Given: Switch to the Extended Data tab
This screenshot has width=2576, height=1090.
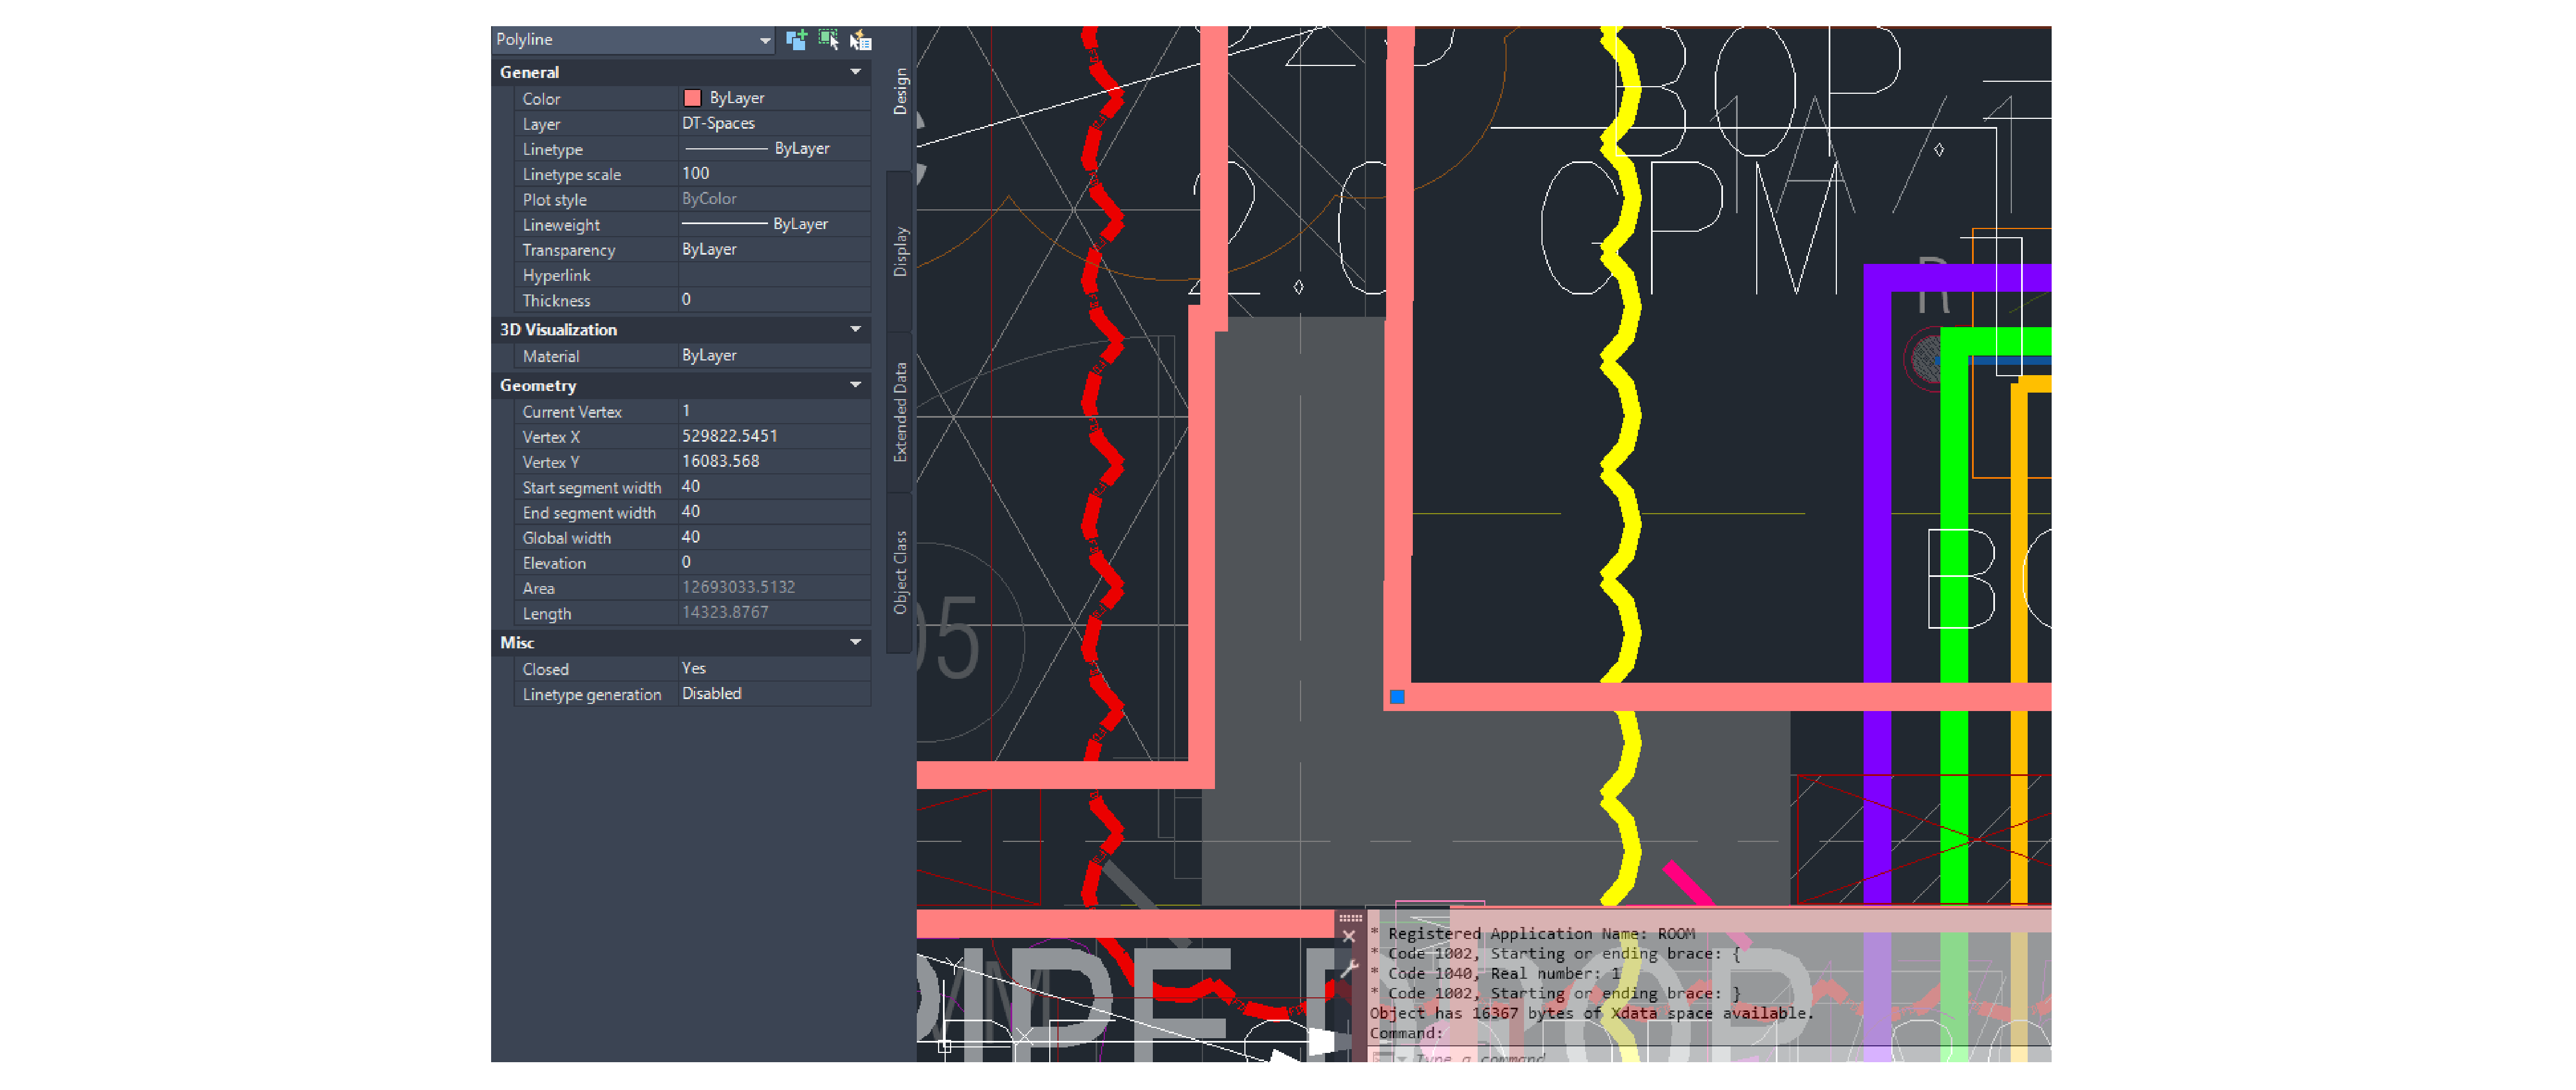Looking at the screenshot, I should point(900,412).
